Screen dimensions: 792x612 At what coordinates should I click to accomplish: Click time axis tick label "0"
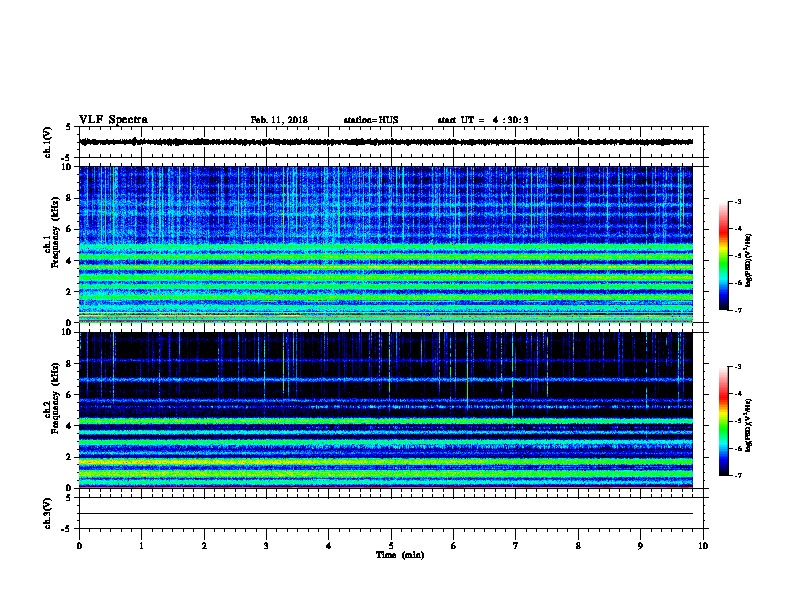pyautogui.click(x=79, y=546)
